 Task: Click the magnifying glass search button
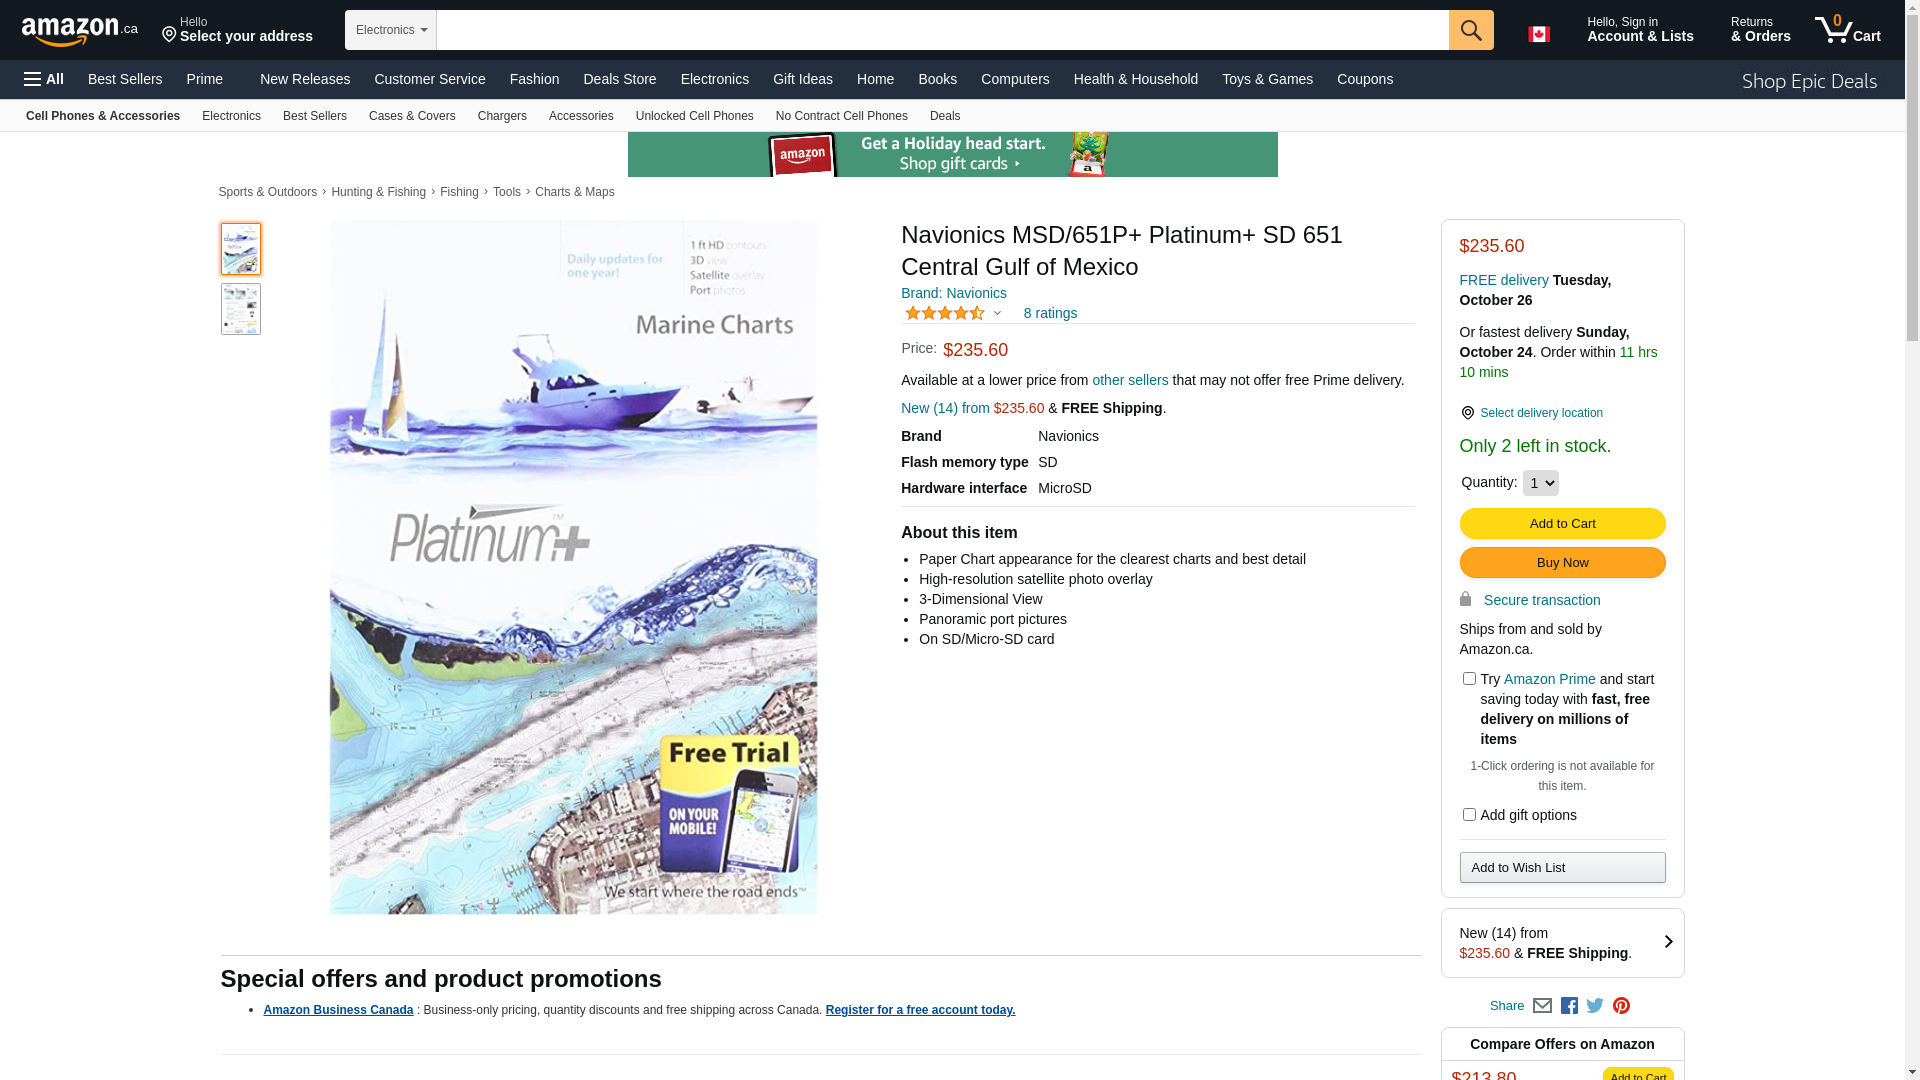tap(1471, 30)
